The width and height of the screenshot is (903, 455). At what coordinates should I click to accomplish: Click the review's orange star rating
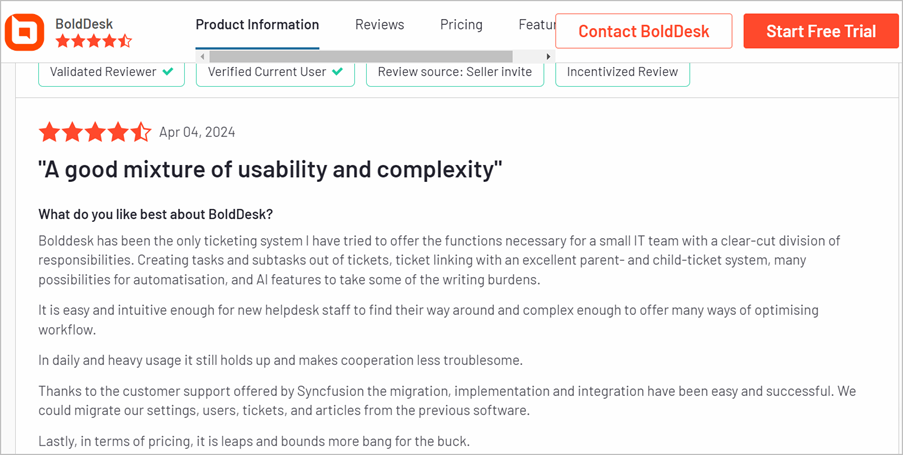click(95, 132)
